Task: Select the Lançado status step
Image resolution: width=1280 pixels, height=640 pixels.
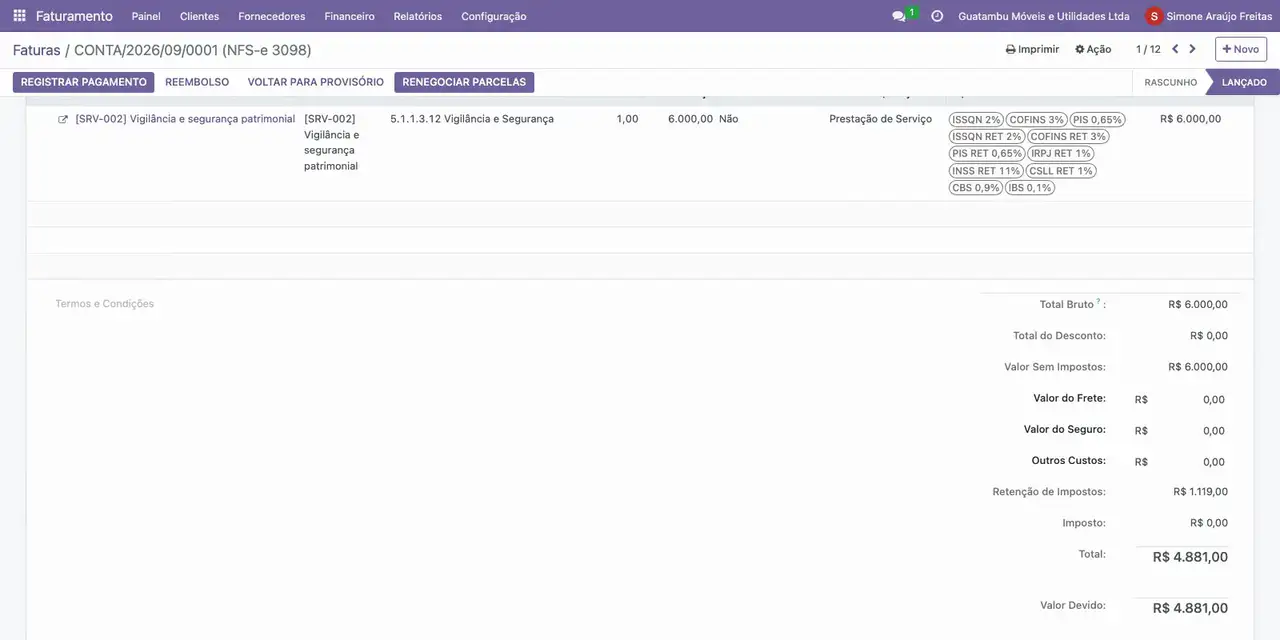Action: [1244, 82]
